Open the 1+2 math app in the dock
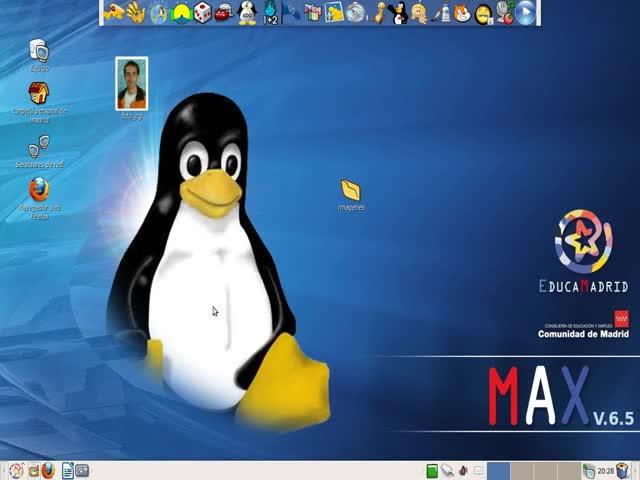Image resolution: width=640 pixels, height=480 pixels. (270, 13)
